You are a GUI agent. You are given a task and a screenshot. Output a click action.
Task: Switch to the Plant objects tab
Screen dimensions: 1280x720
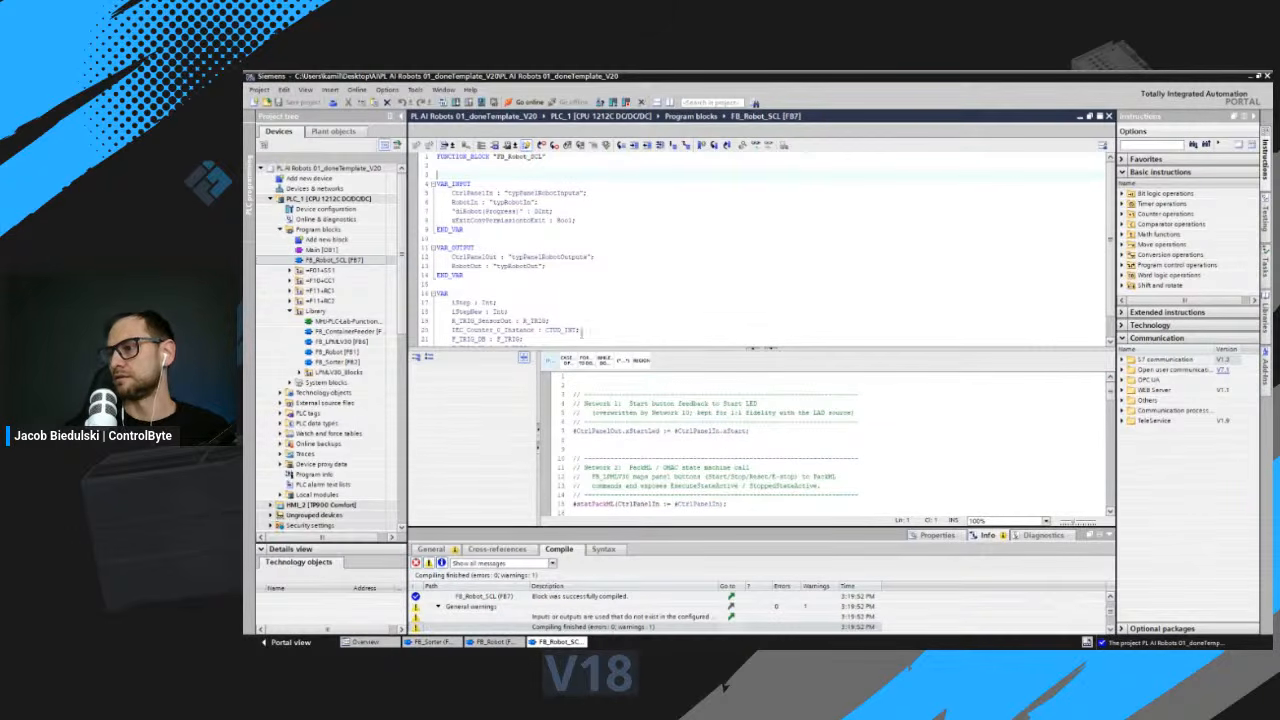tap(333, 131)
